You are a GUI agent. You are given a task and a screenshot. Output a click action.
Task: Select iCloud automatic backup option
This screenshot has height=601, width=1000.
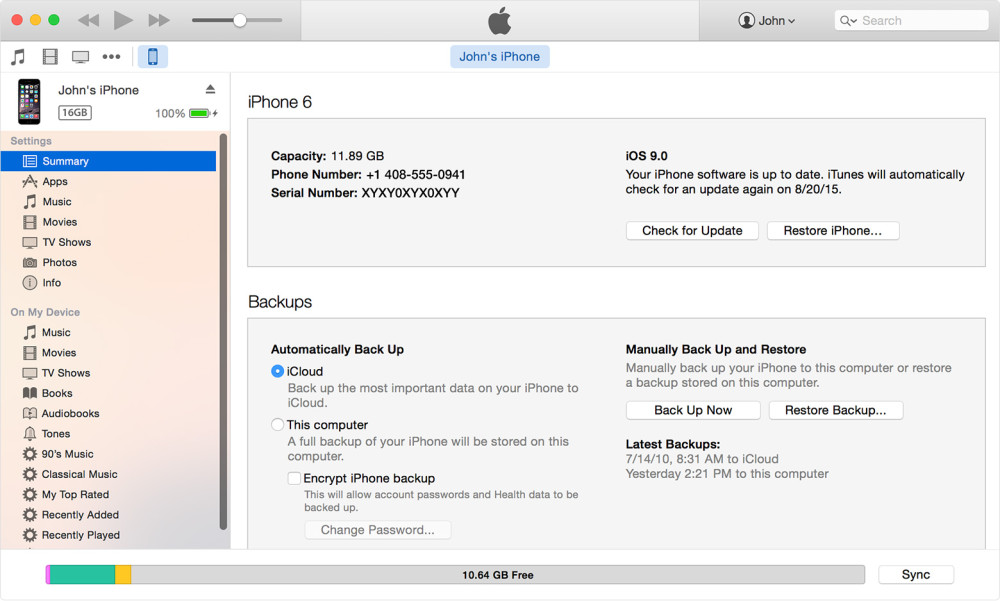[278, 371]
